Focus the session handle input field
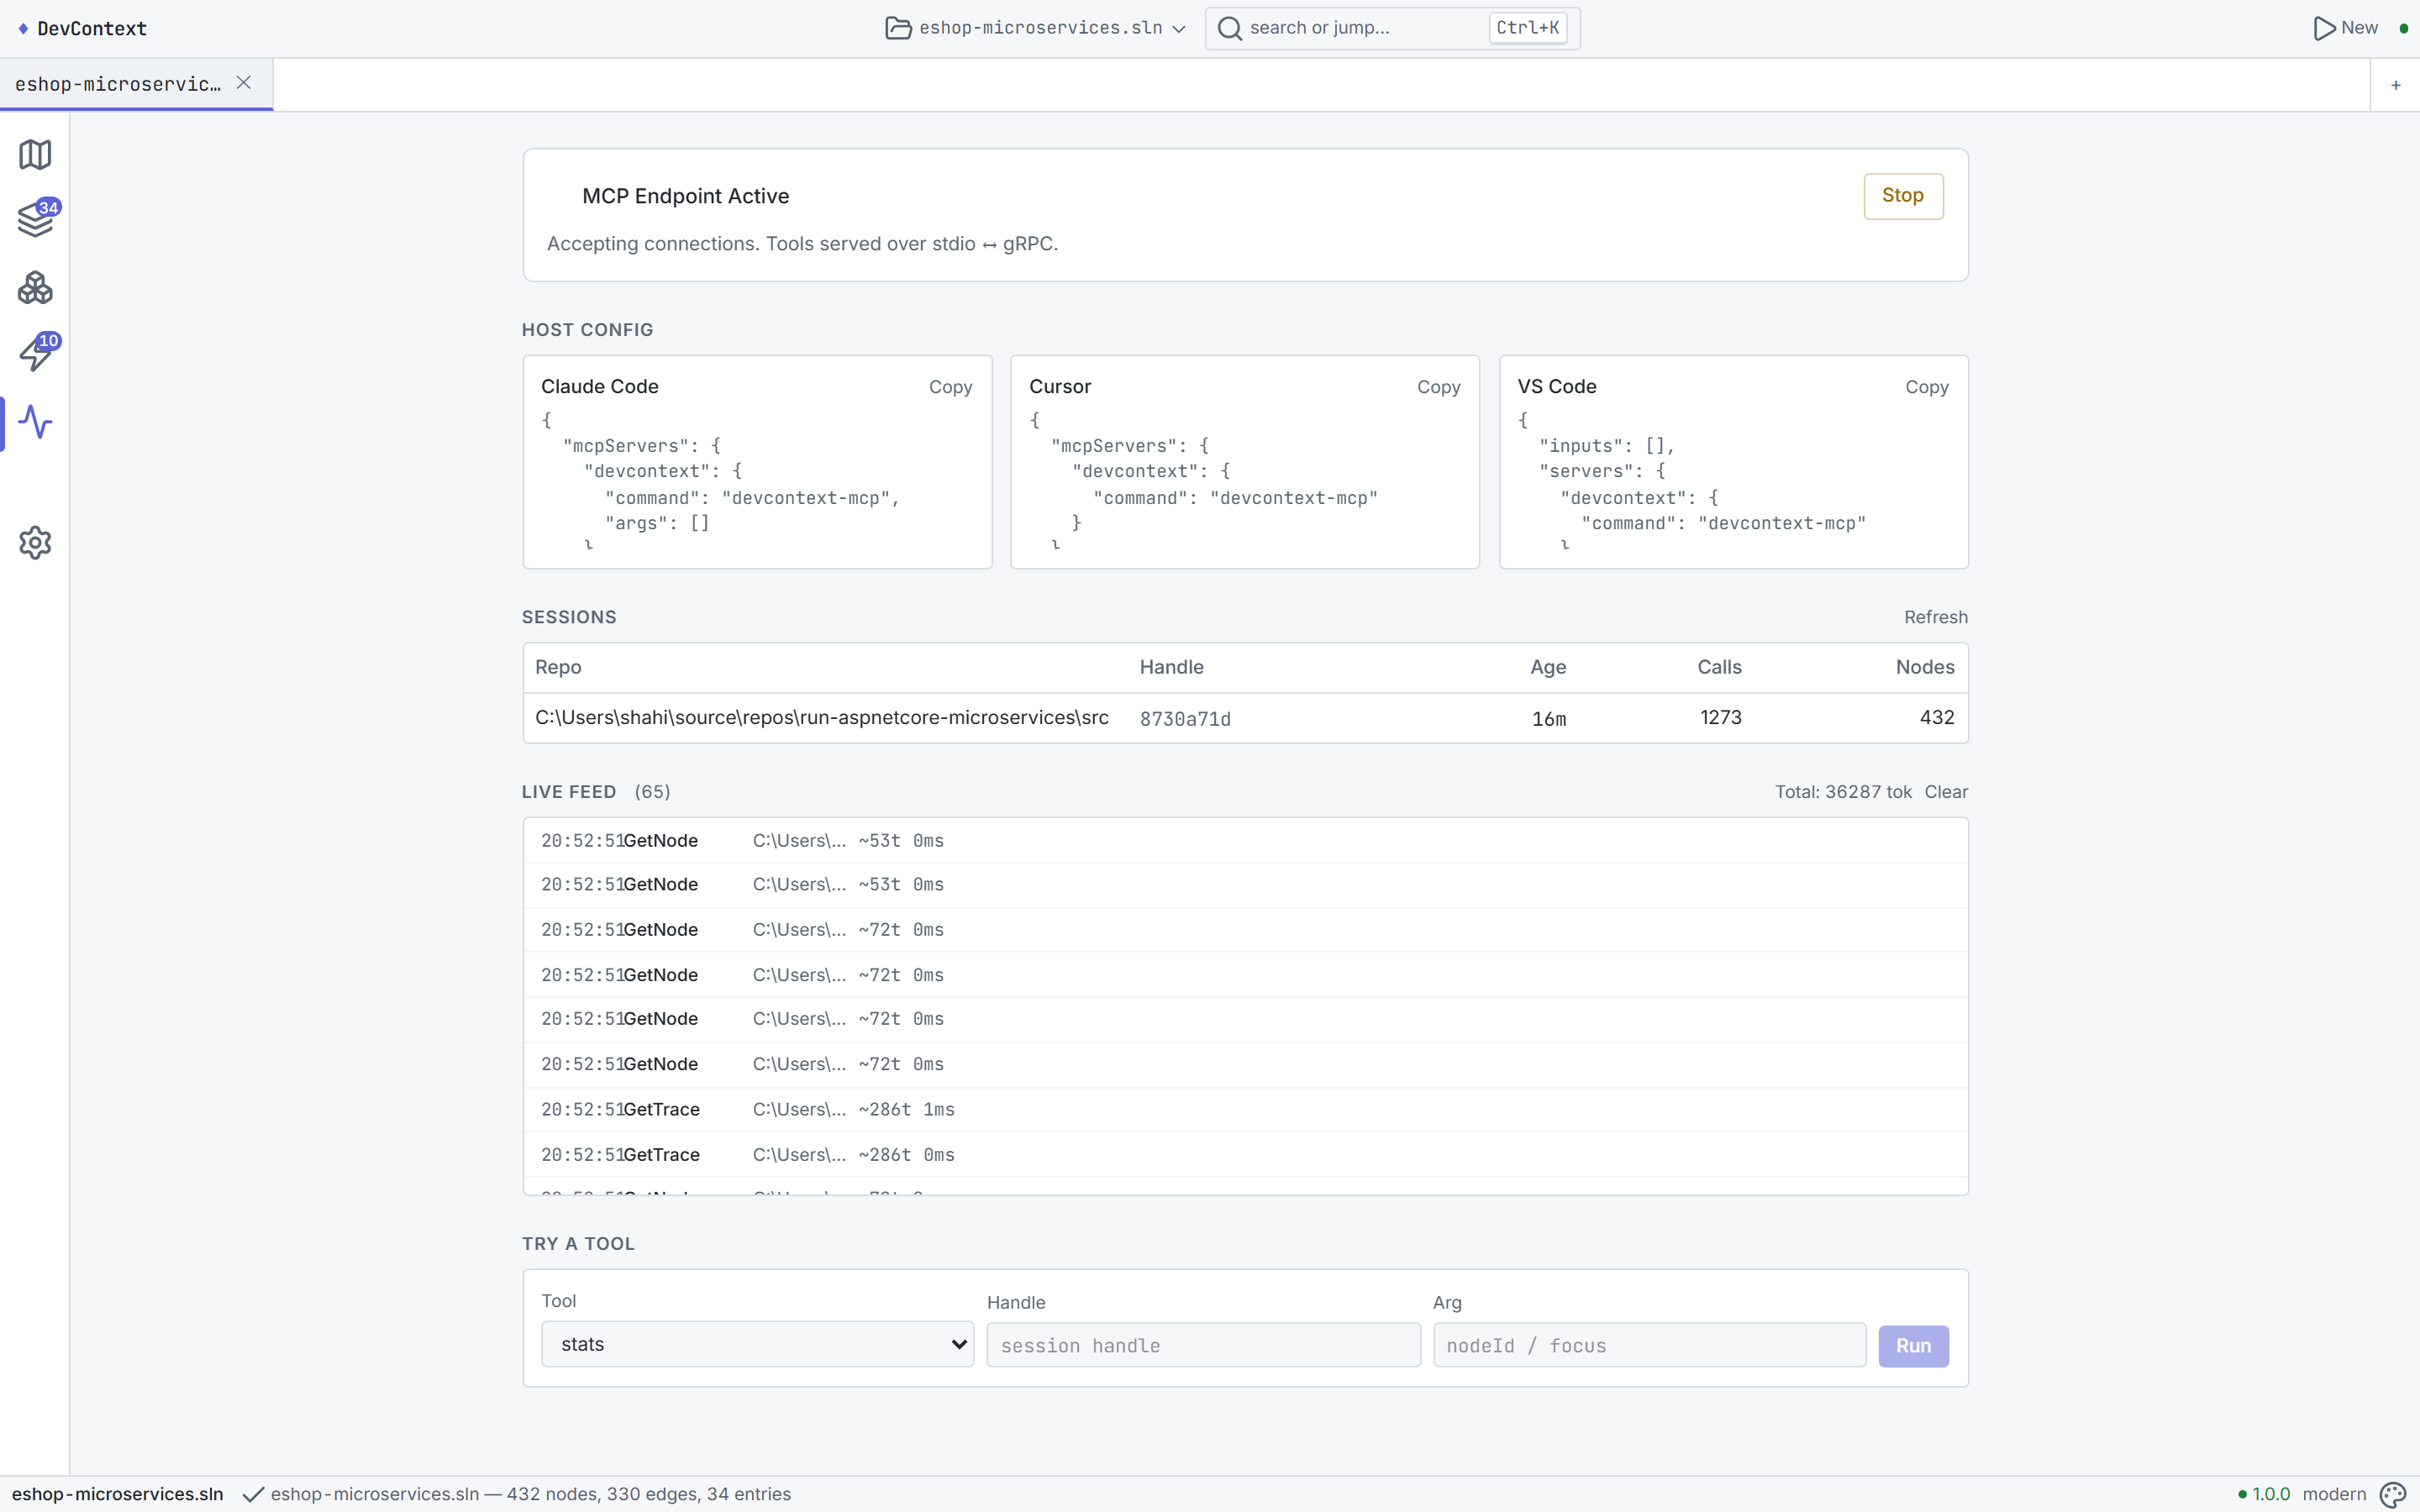 (x=1203, y=1346)
